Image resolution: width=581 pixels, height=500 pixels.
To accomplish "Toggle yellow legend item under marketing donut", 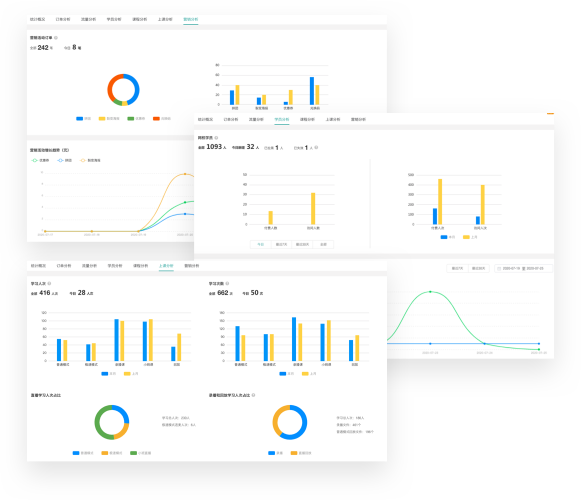I will (x=109, y=119).
